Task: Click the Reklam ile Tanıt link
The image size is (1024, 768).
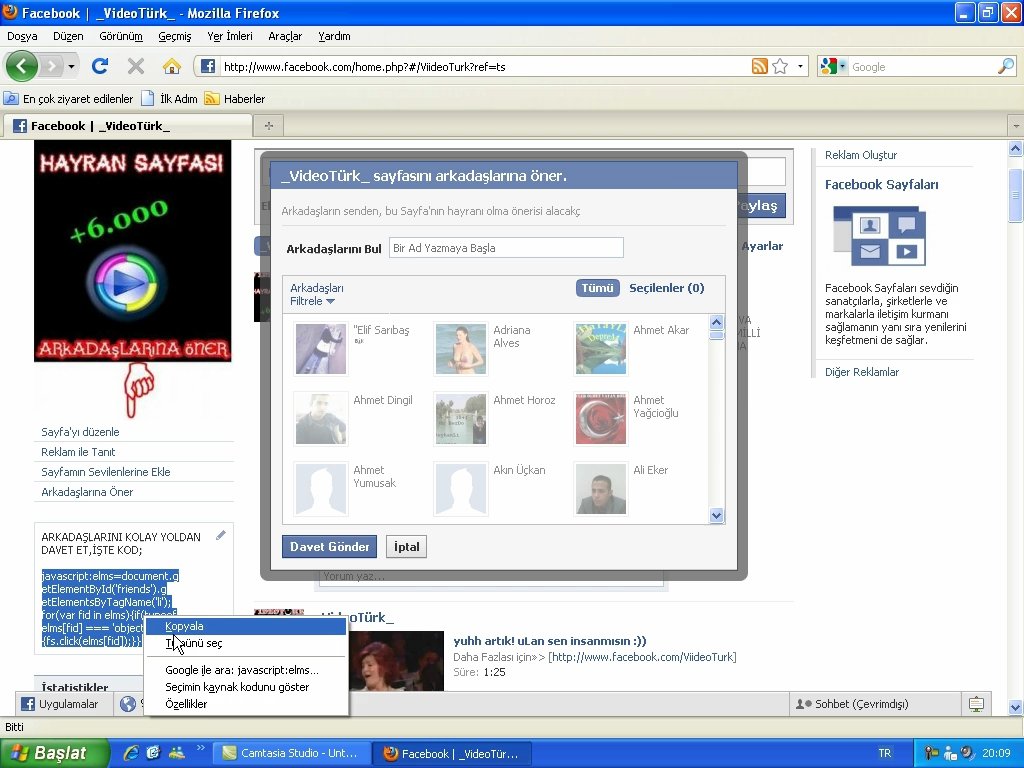Action: pyautogui.click(x=78, y=452)
